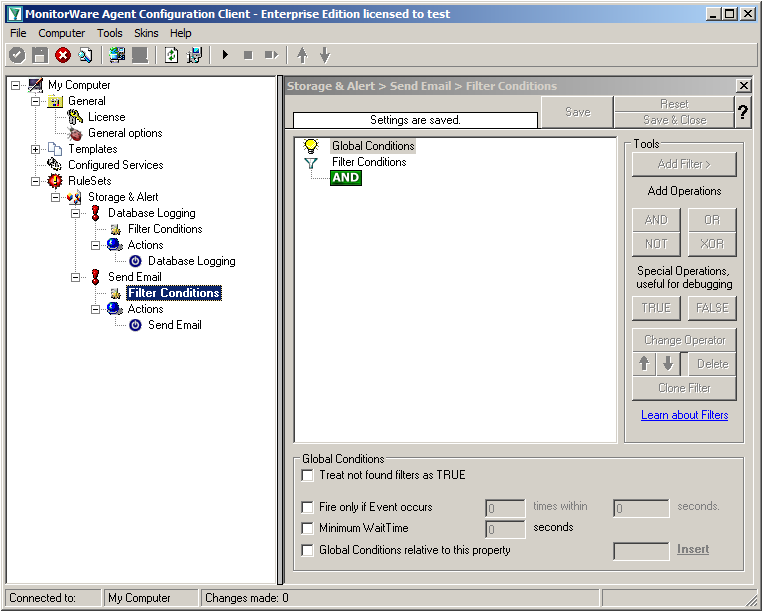Click the RuleSets red badge icon
Viewport: 763px width, 612px height.
(54, 180)
